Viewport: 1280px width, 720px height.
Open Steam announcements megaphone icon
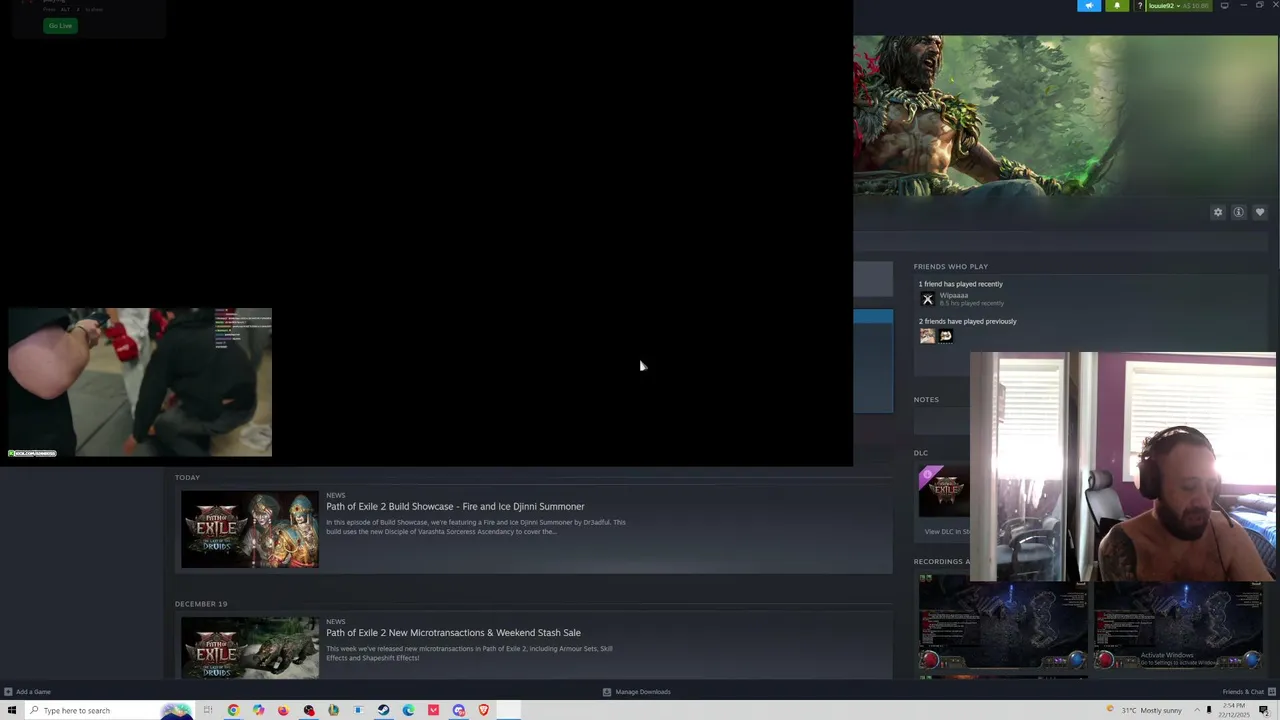[1089, 6]
